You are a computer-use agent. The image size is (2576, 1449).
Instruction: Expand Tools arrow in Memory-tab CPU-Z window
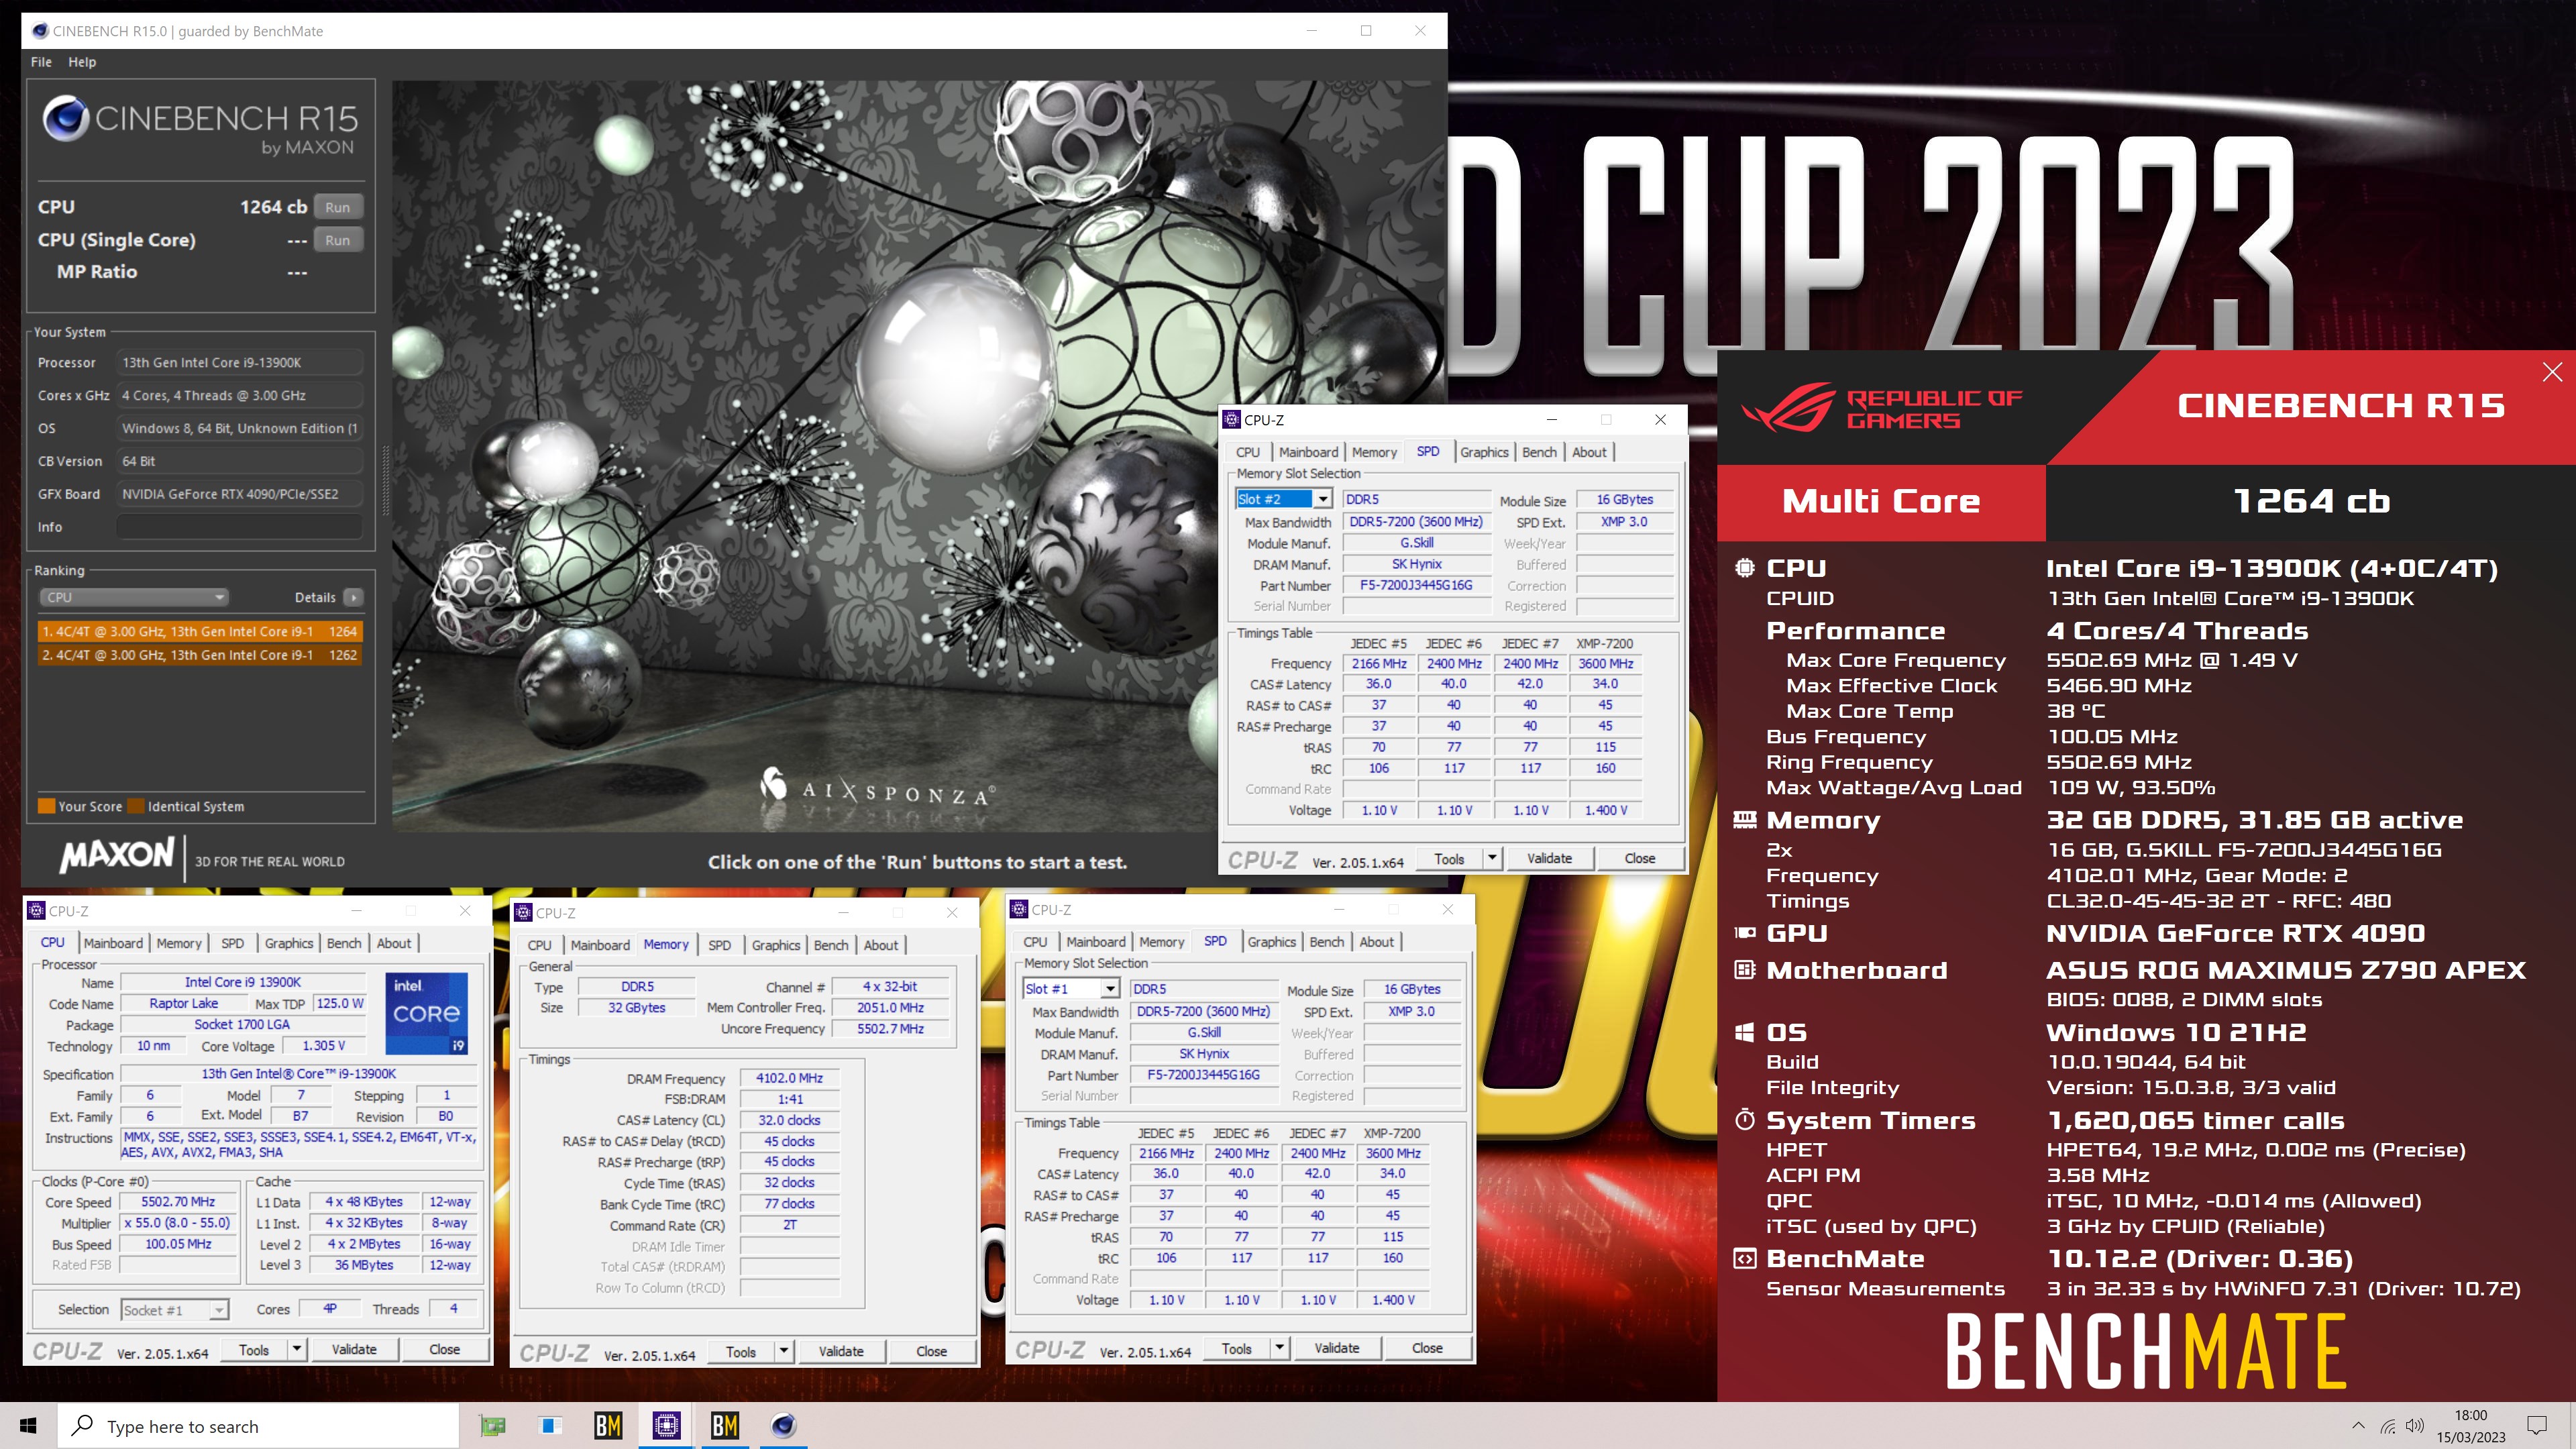784,1351
